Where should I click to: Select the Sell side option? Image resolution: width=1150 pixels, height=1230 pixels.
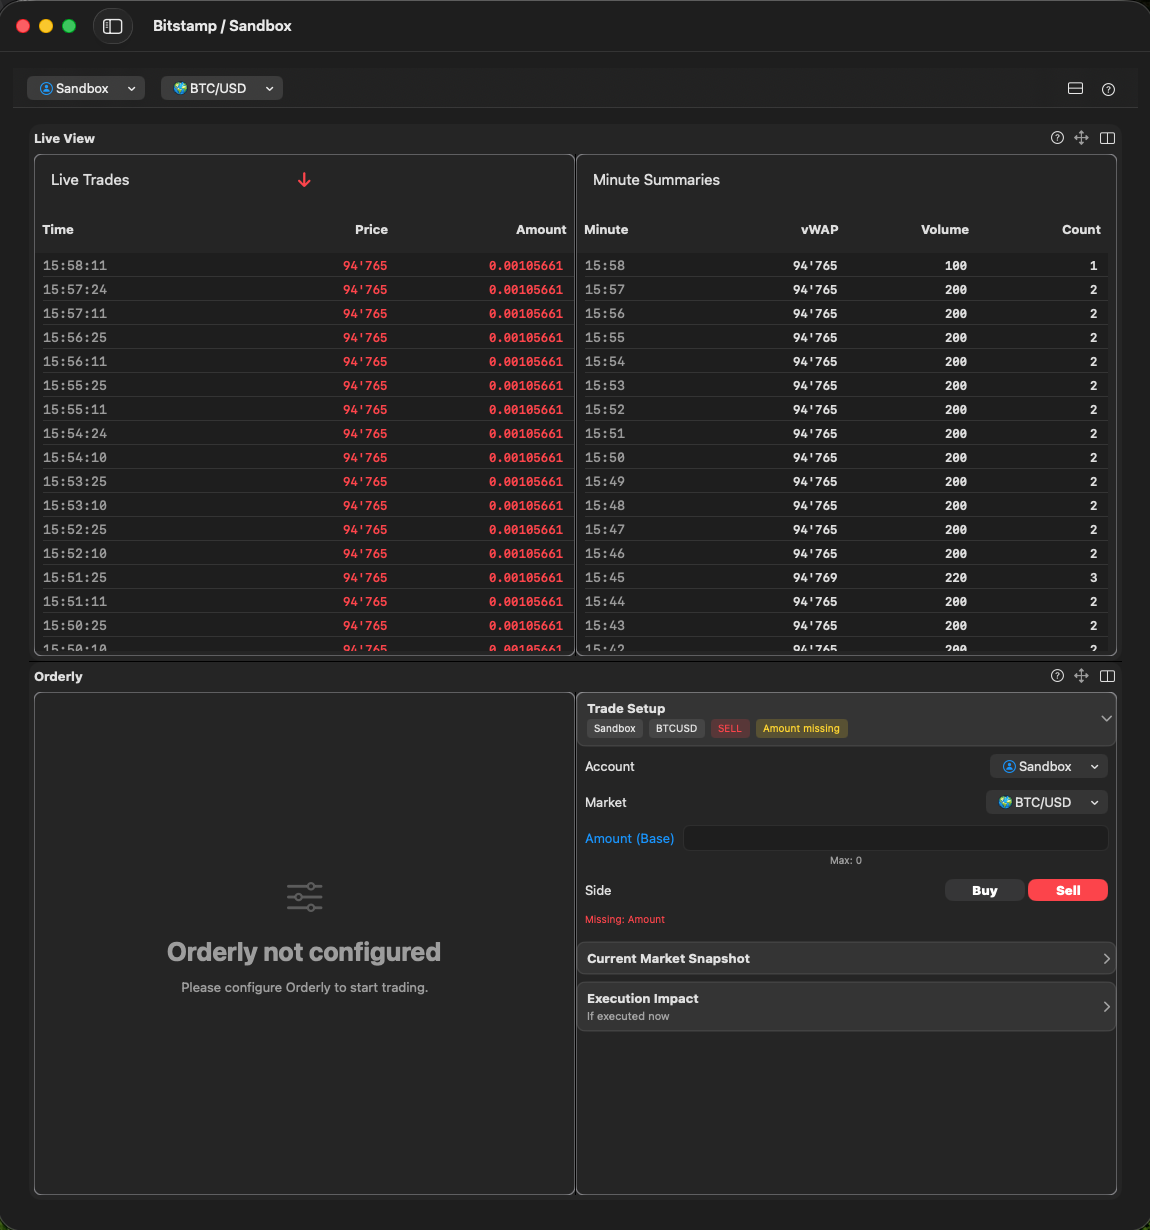[1067, 890]
